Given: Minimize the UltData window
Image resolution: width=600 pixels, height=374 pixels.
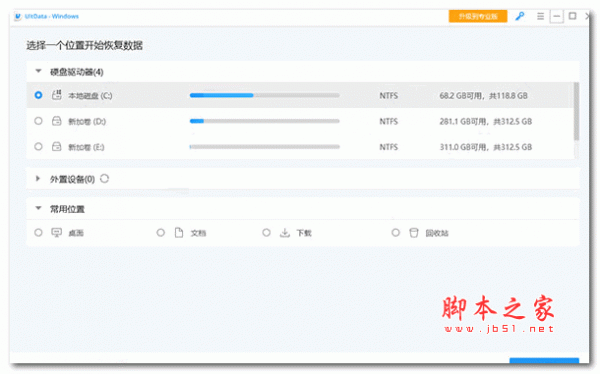Looking at the screenshot, I should tap(556, 16).
